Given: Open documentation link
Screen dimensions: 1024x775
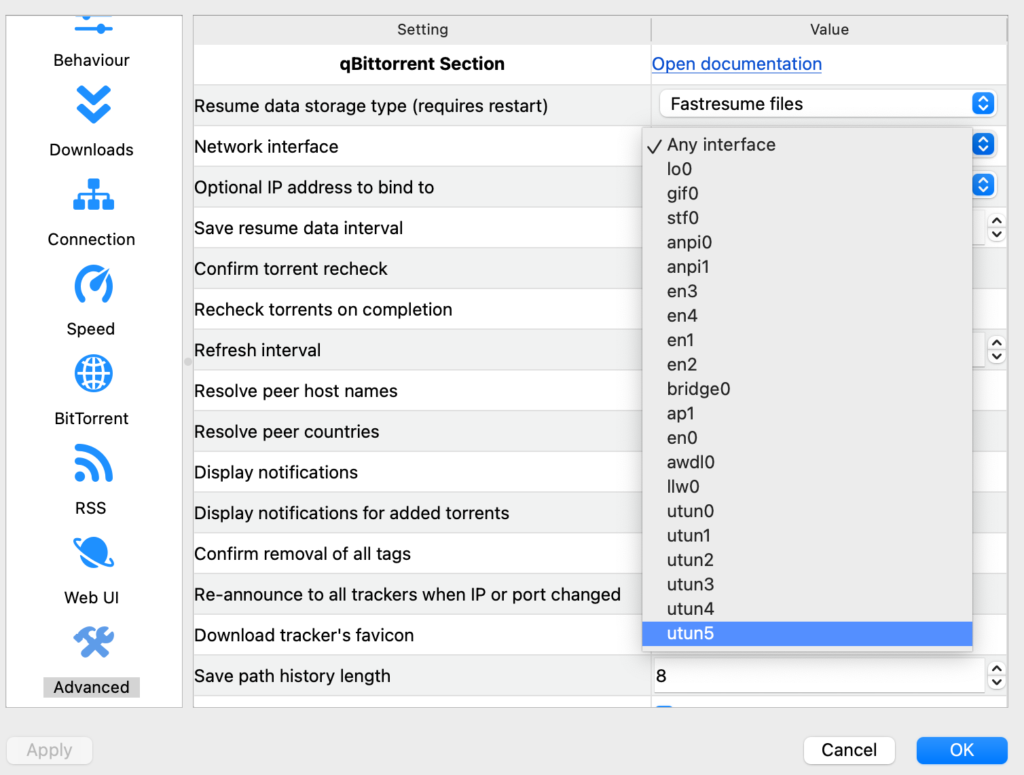Looking at the screenshot, I should pyautogui.click(x=737, y=64).
